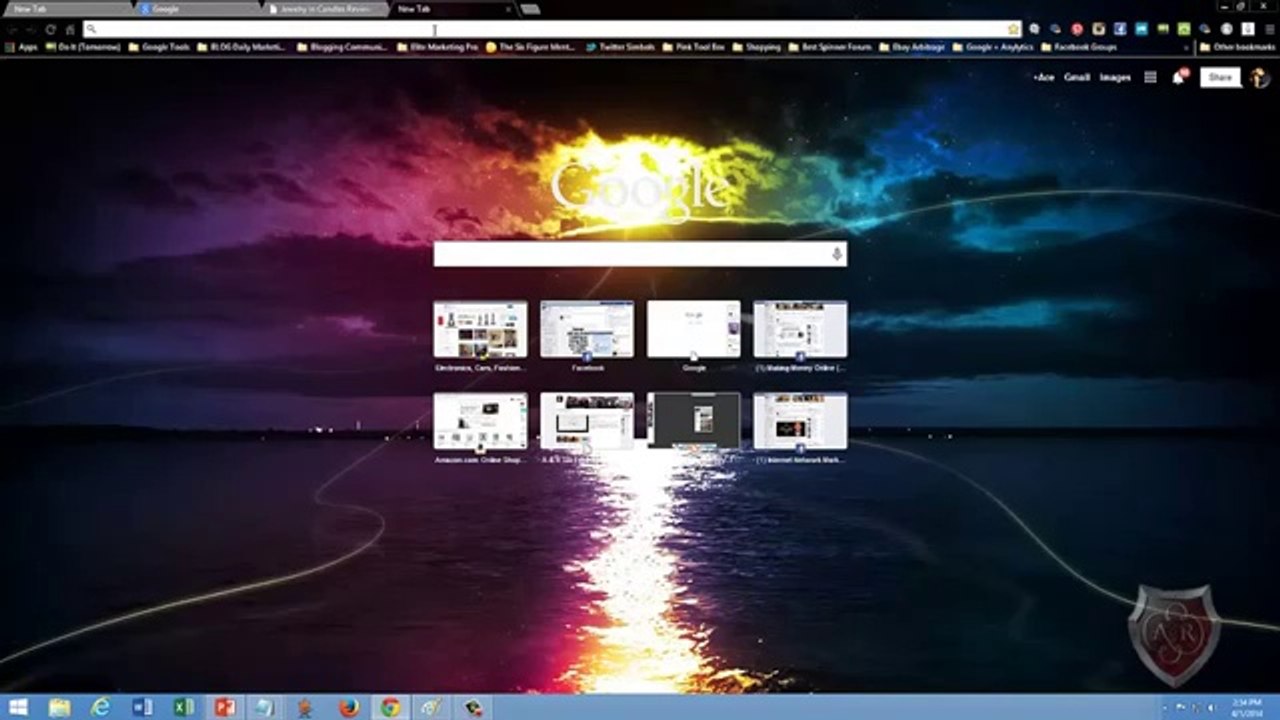This screenshot has height=720, width=1280.
Task: Open the Google Tools bookmark folder
Action: tap(159, 47)
